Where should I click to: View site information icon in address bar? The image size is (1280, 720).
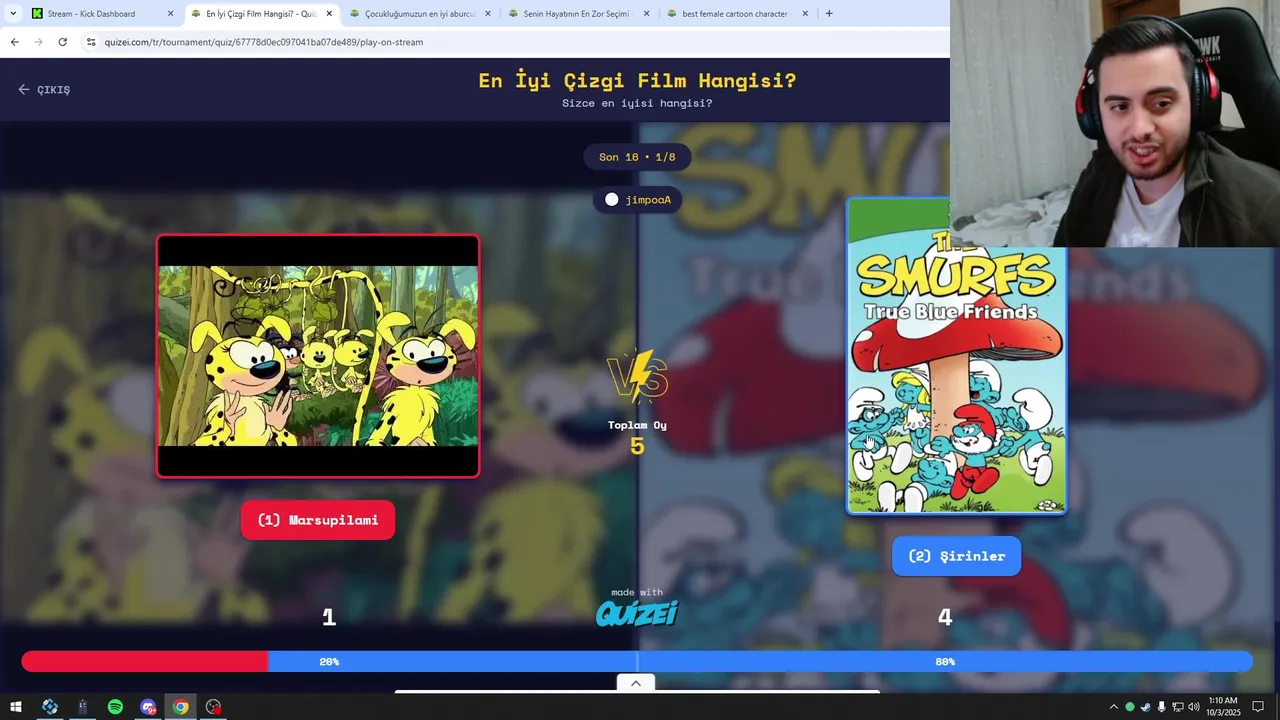(x=91, y=42)
